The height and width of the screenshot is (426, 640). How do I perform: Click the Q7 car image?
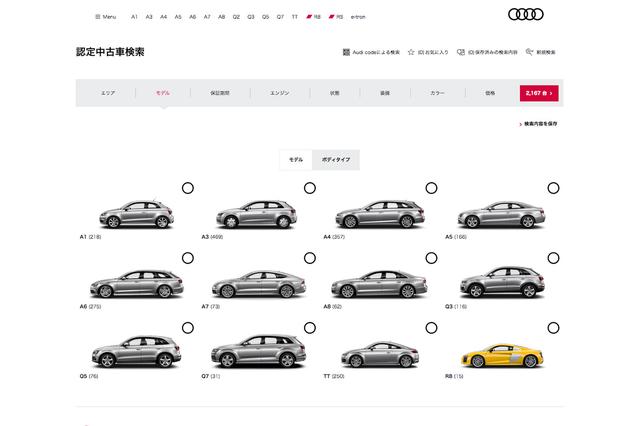point(258,351)
